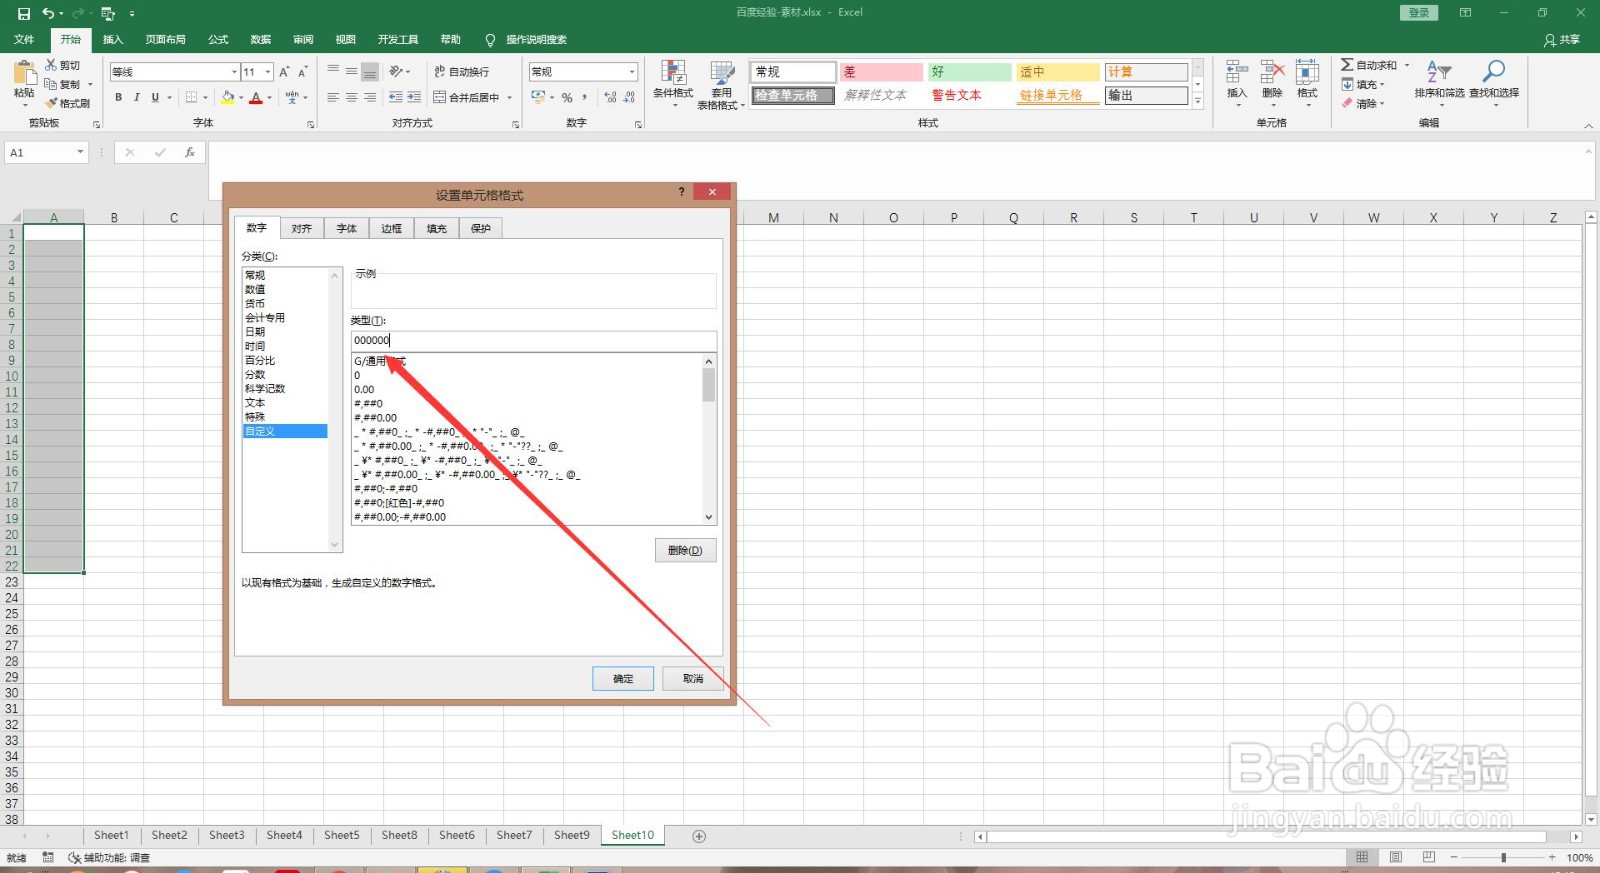Click the increase decimal icon

point(610,97)
